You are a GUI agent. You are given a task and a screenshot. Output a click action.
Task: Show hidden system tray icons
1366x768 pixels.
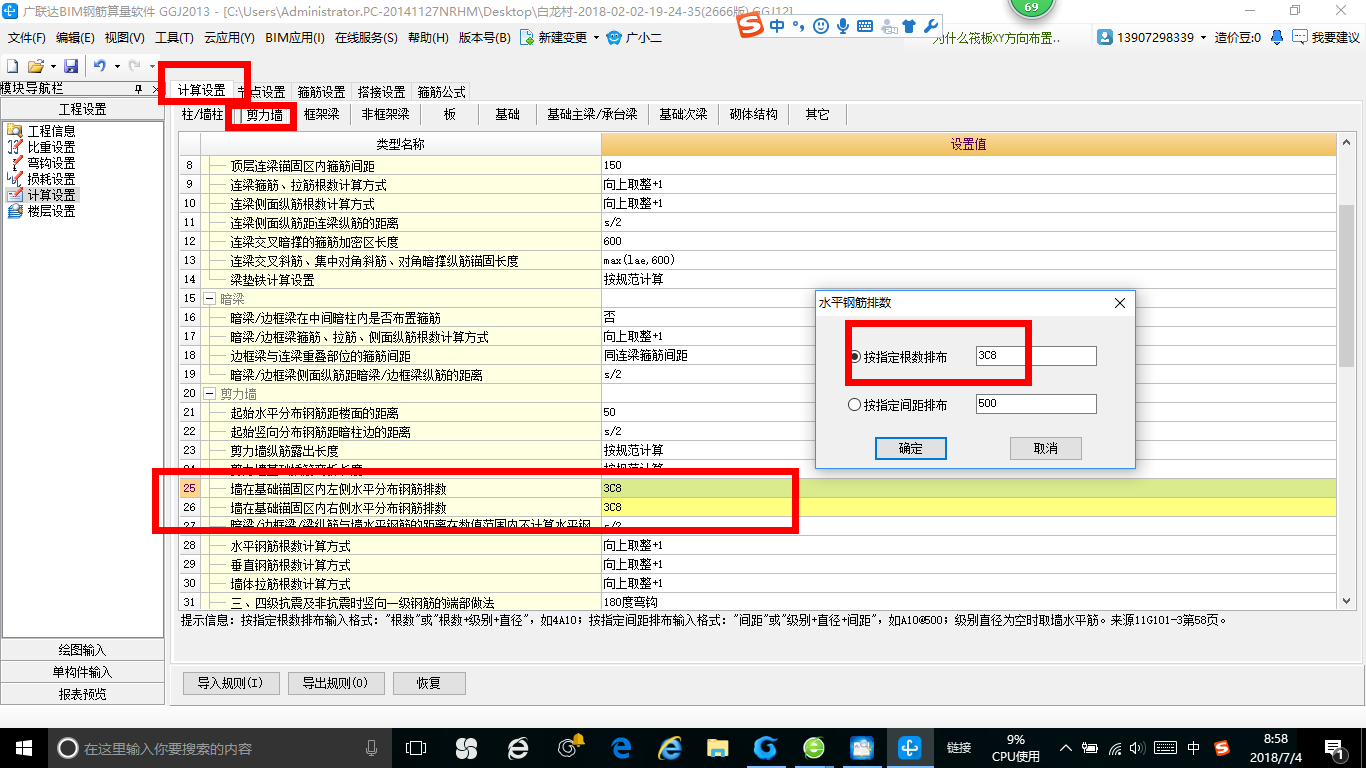(1067, 747)
